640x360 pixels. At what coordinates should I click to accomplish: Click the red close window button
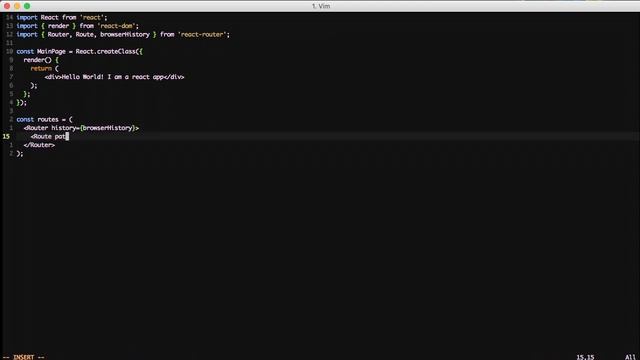[x=7, y=6]
